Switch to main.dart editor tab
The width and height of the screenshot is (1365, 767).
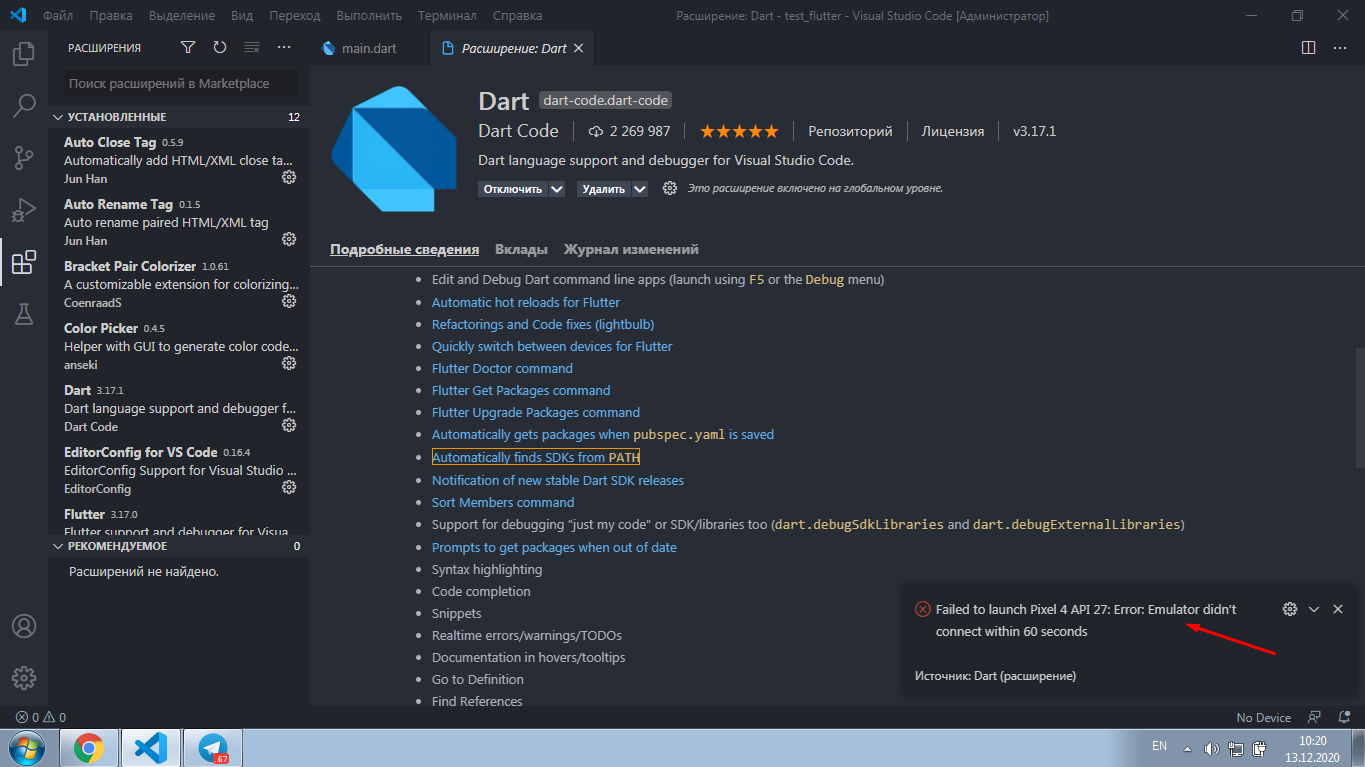point(370,48)
